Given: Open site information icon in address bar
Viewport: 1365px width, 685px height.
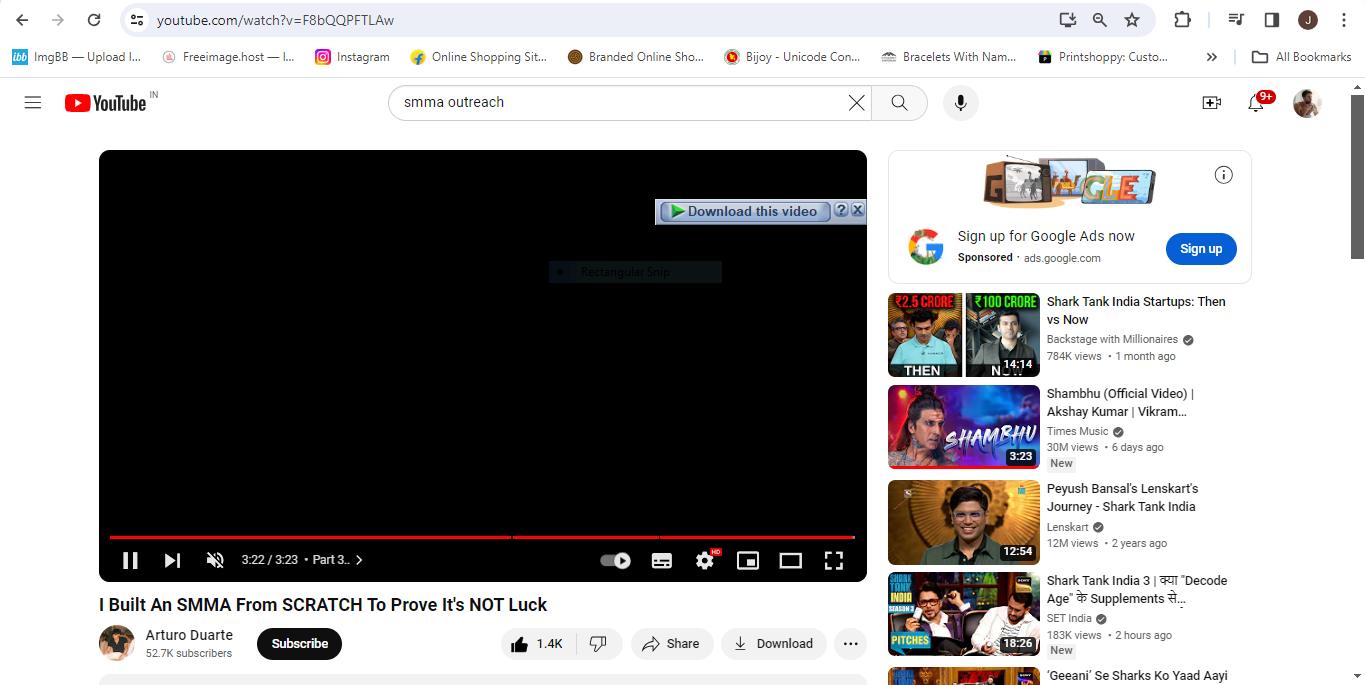Looking at the screenshot, I should [138, 20].
